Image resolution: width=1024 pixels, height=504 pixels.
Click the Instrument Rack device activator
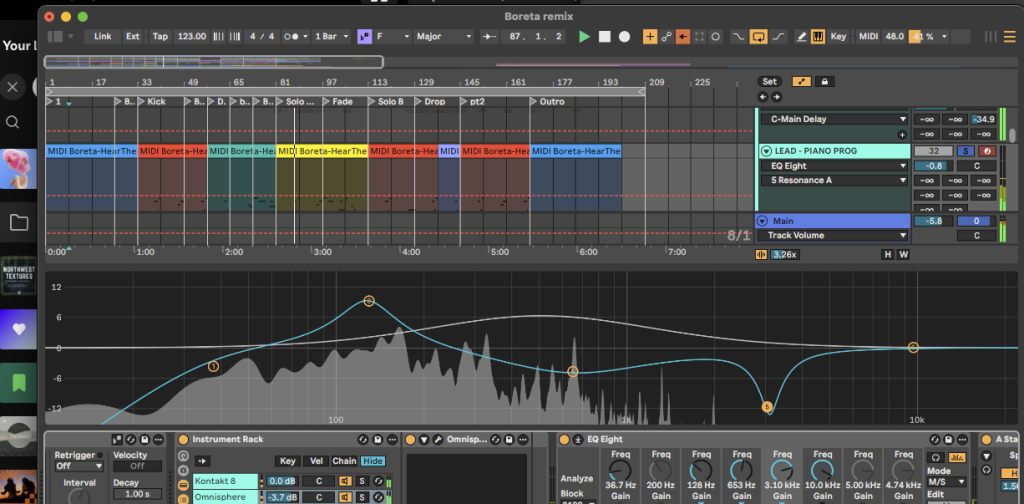(183, 439)
